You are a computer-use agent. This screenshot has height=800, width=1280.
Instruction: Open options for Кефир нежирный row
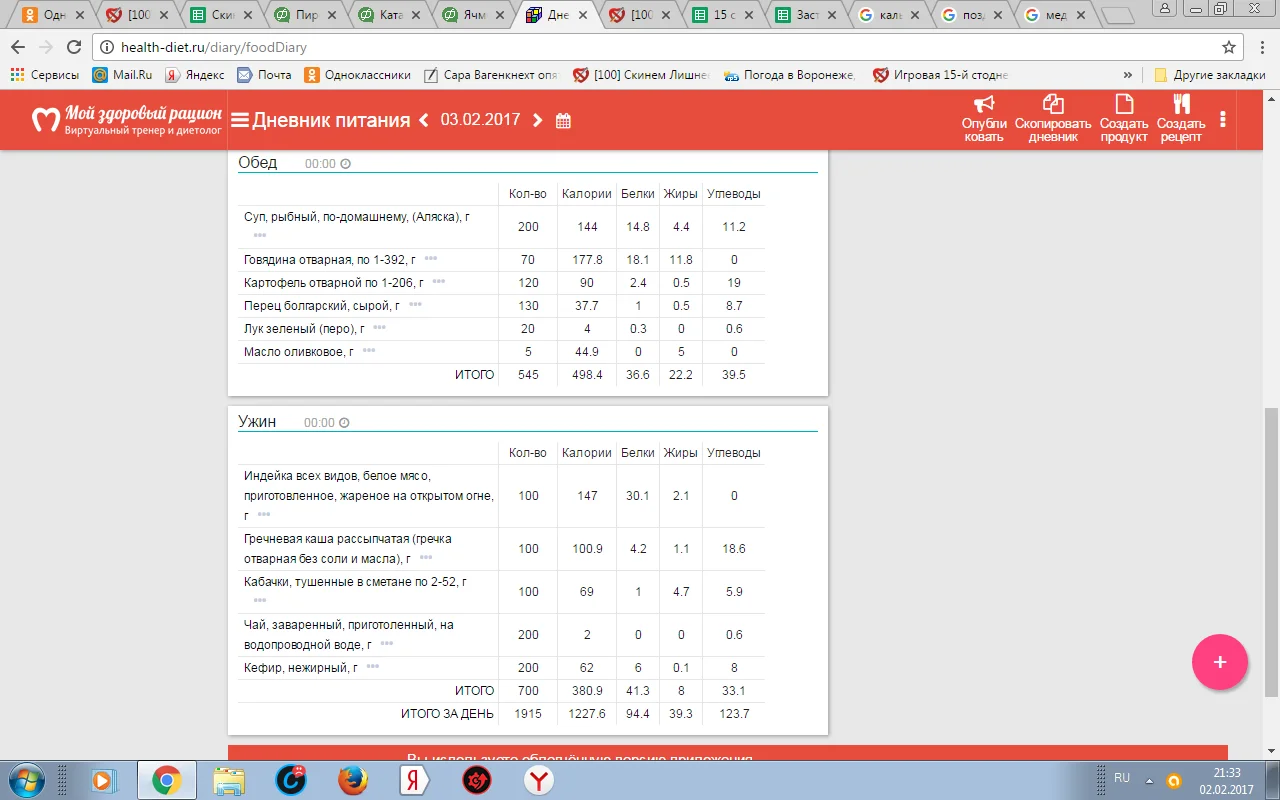373,666
